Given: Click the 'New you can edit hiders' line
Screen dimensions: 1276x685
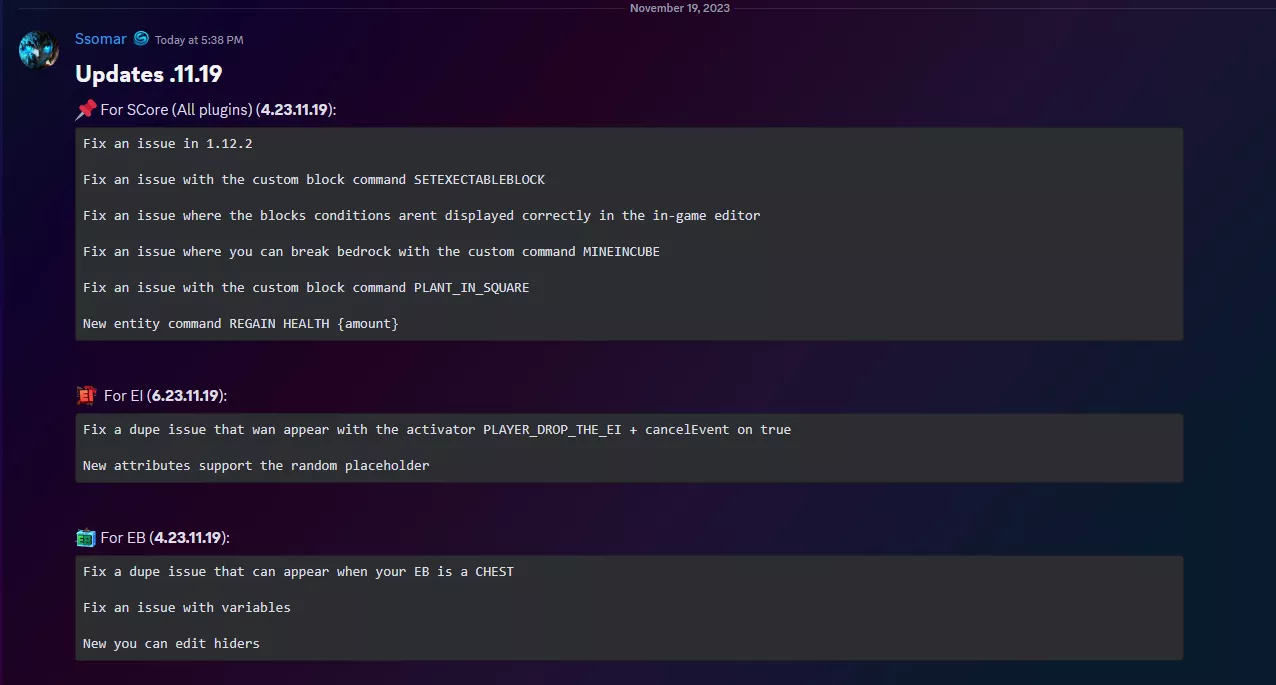Looking at the screenshot, I should coord(171,644).
